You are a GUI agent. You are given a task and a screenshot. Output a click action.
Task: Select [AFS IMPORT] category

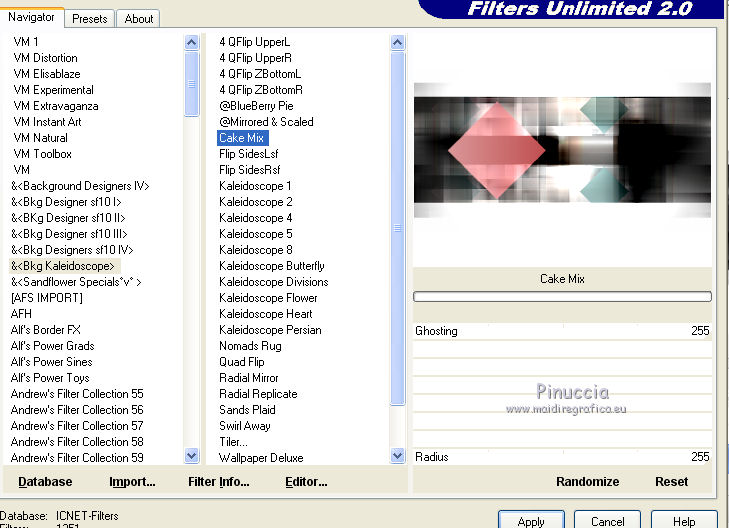pyautogui.click(x=46, y=298)
